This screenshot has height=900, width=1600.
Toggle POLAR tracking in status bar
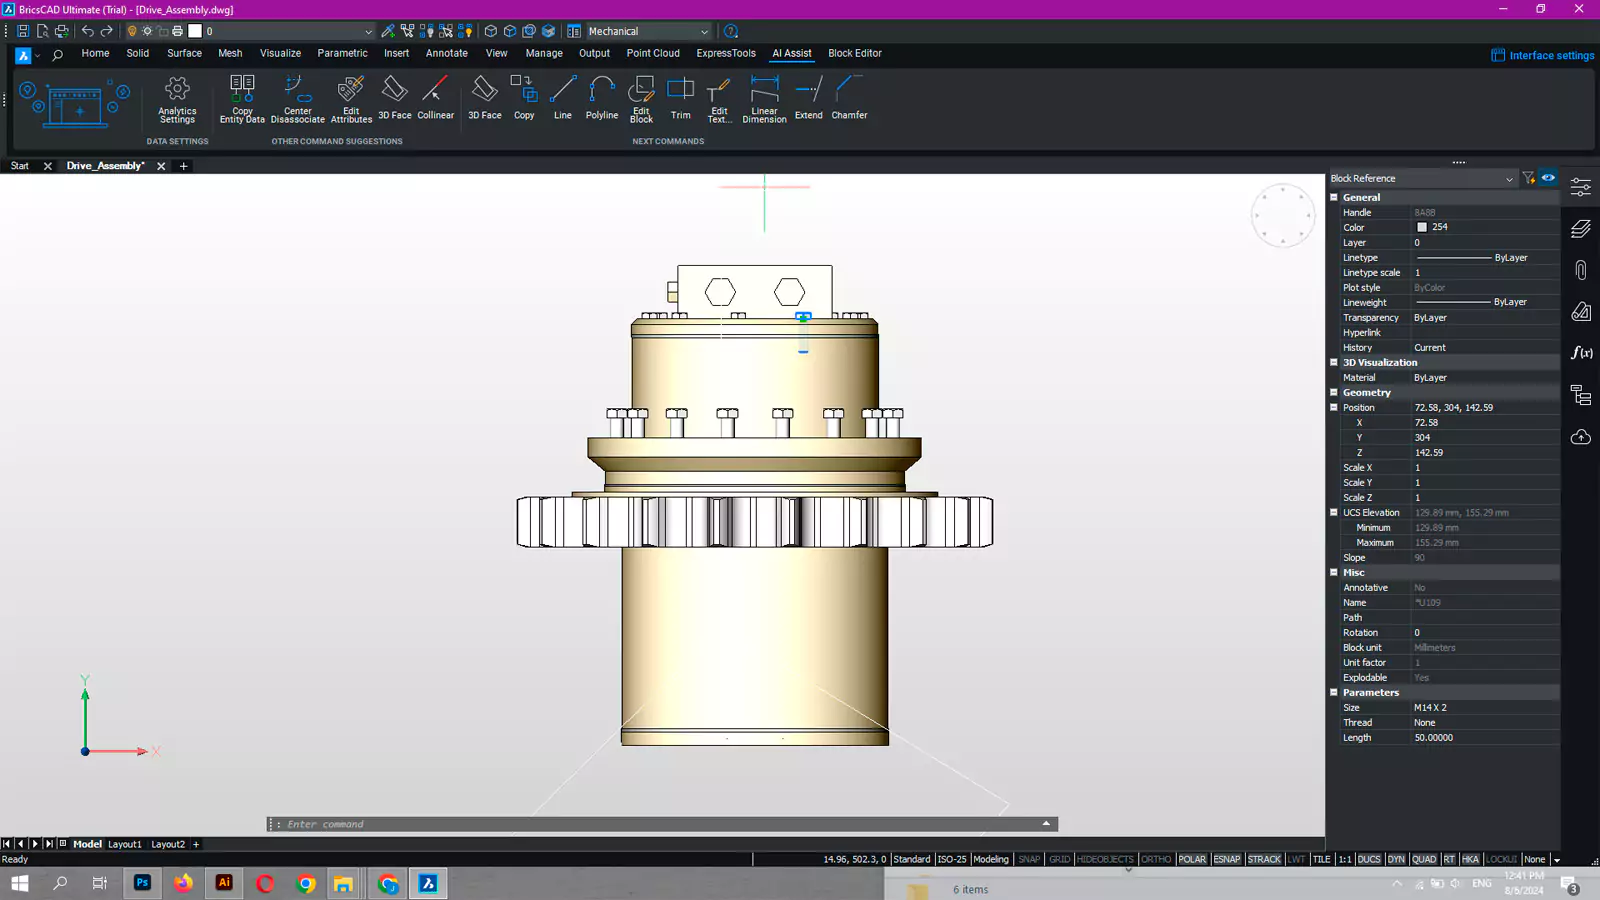pyautogui.click(x=1192, y=859)
